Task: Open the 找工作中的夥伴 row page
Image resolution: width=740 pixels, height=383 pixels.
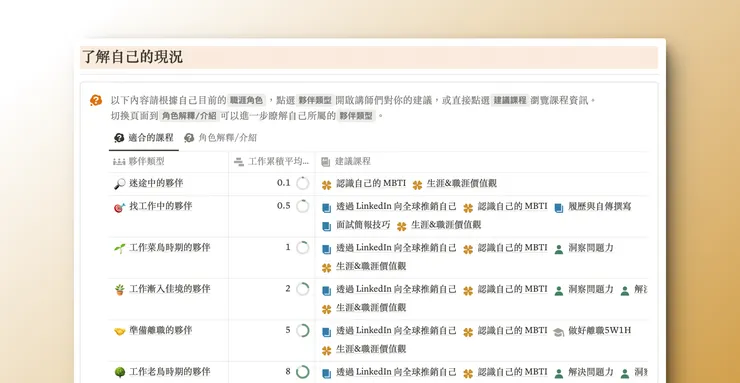Action: click(160, 206)
